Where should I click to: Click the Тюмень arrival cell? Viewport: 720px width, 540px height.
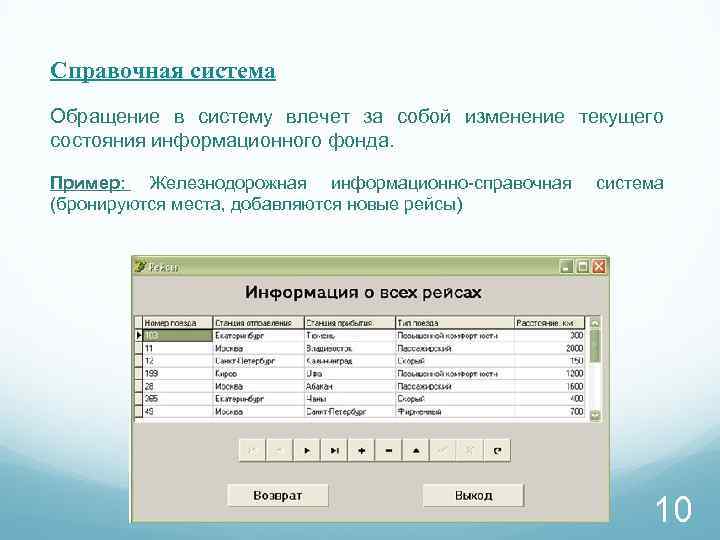pos(349,336)
